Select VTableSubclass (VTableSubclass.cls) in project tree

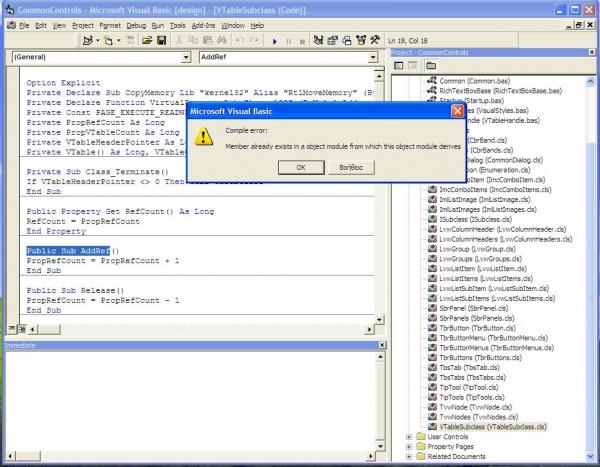[492, 427]
